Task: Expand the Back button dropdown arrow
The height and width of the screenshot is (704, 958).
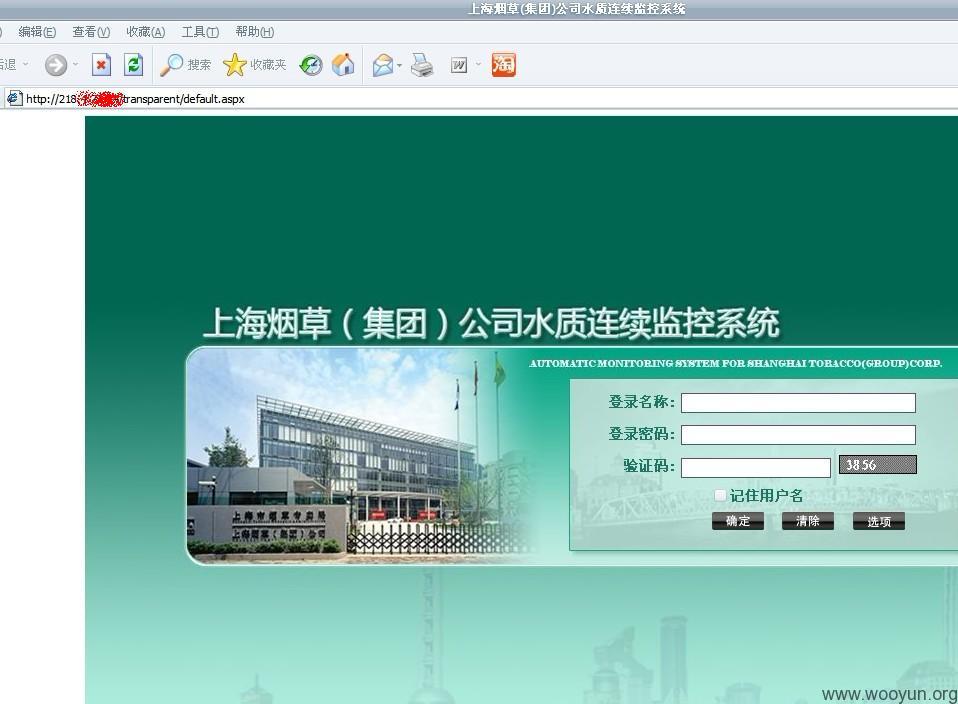Action: [x=26, y=64]
